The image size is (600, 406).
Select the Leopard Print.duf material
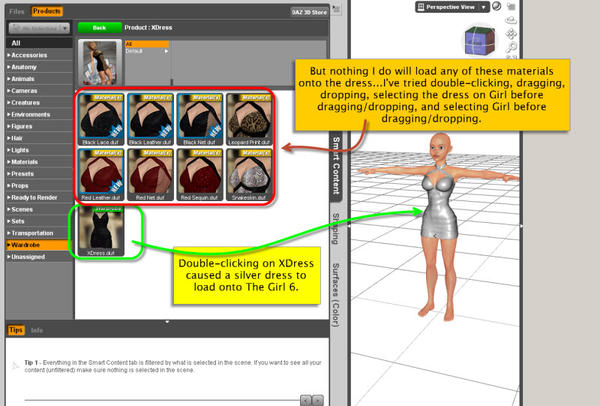point(249,119)
